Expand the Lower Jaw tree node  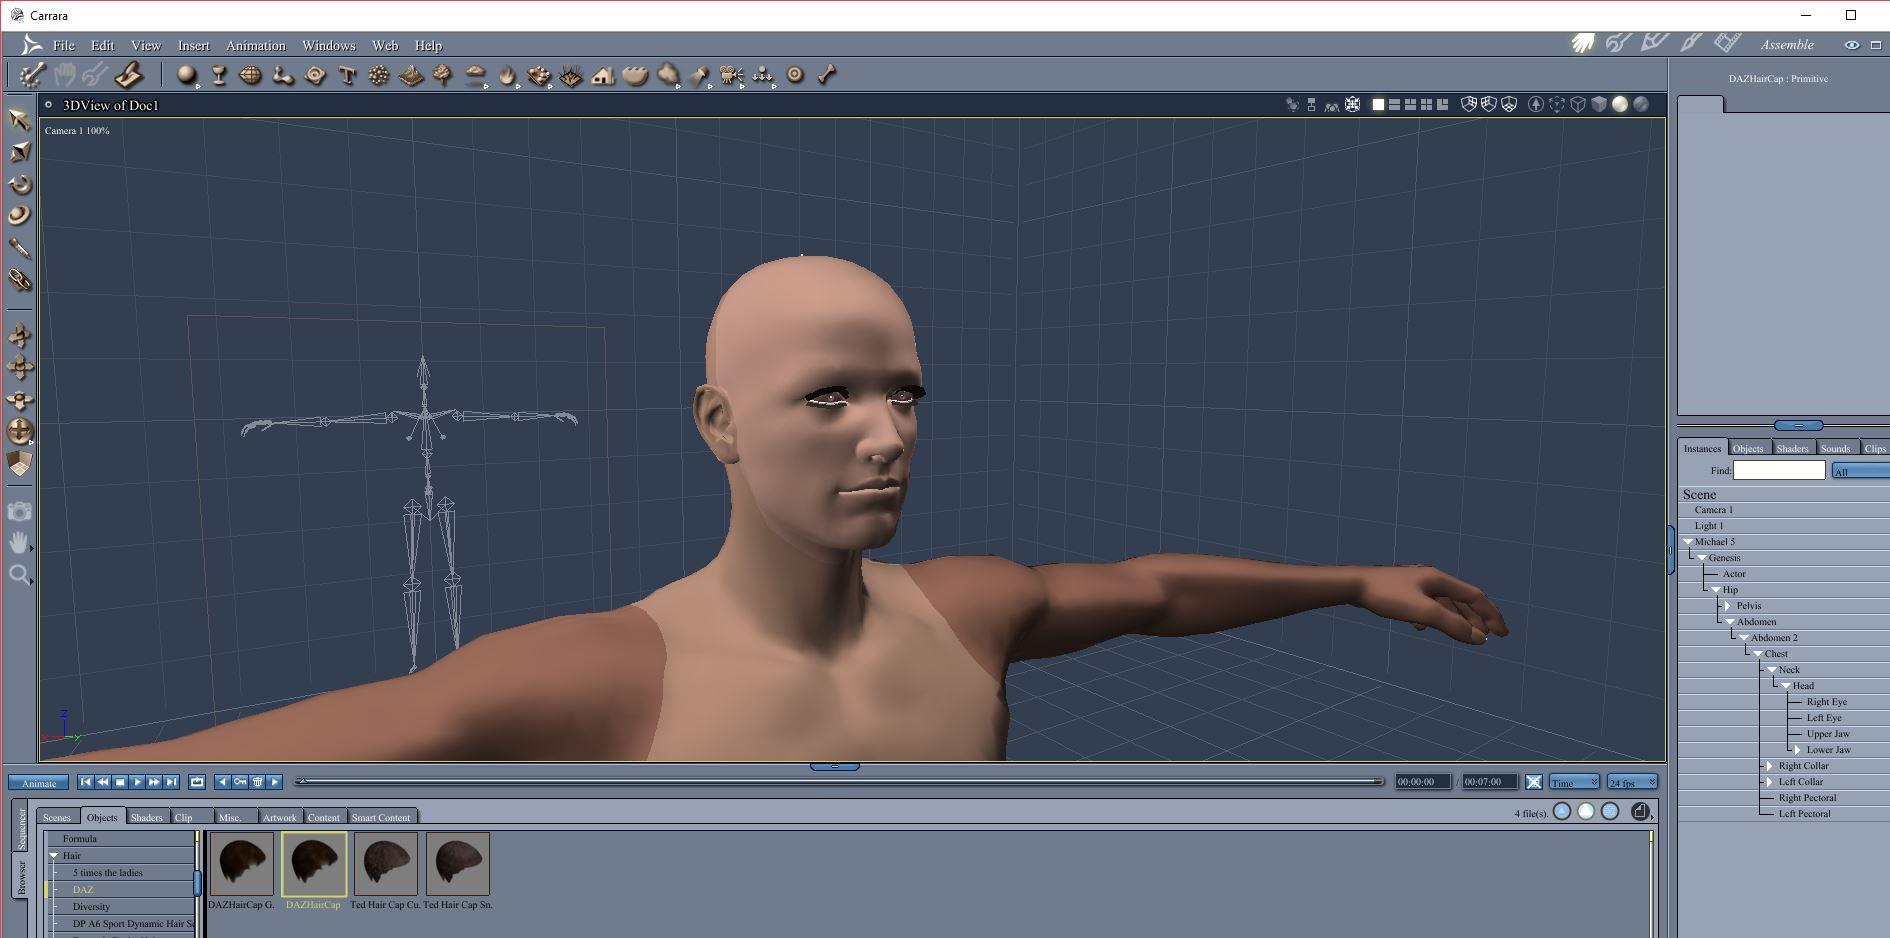pyautogui.click(x=1798, y=750)
